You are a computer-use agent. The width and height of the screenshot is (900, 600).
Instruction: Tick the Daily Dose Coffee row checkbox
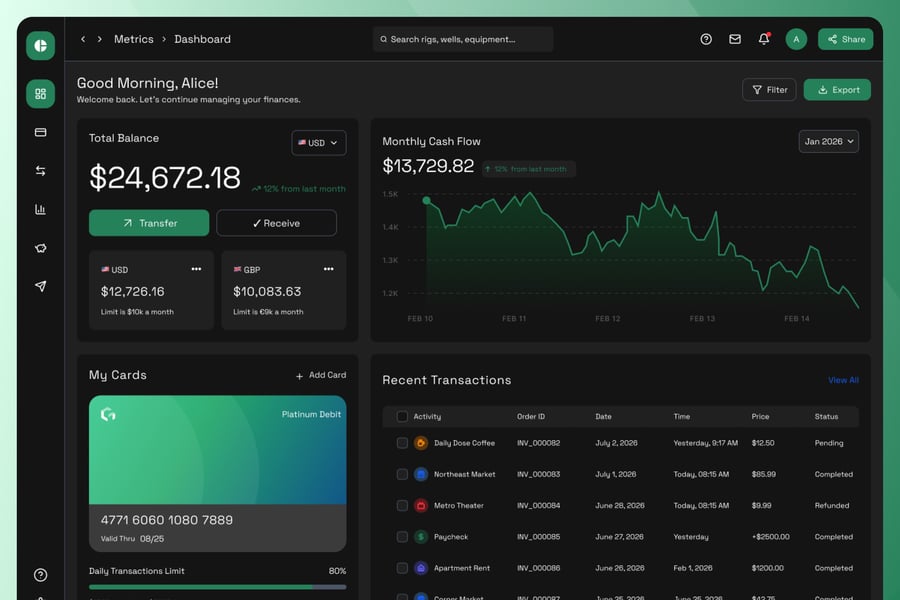click(402, 443)
